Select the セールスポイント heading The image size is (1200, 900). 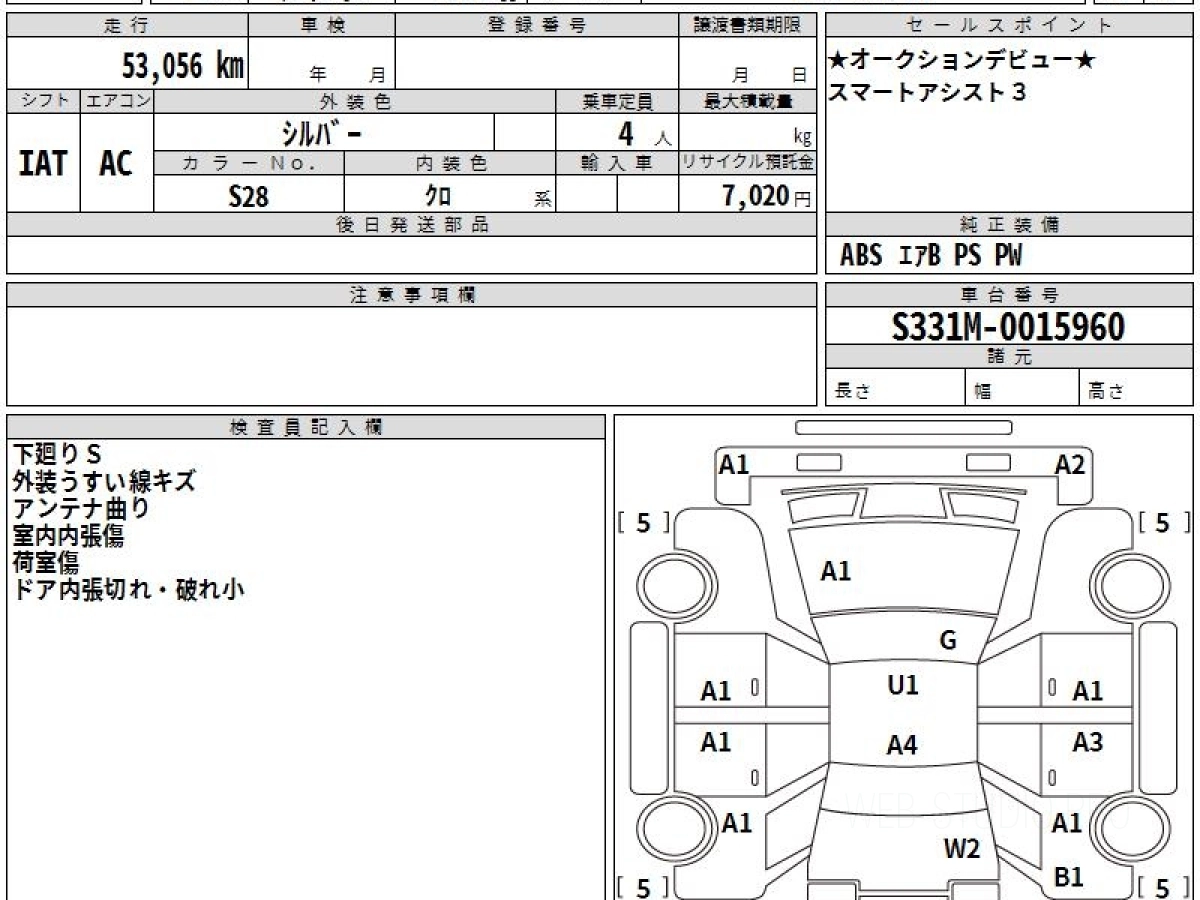1009,26
